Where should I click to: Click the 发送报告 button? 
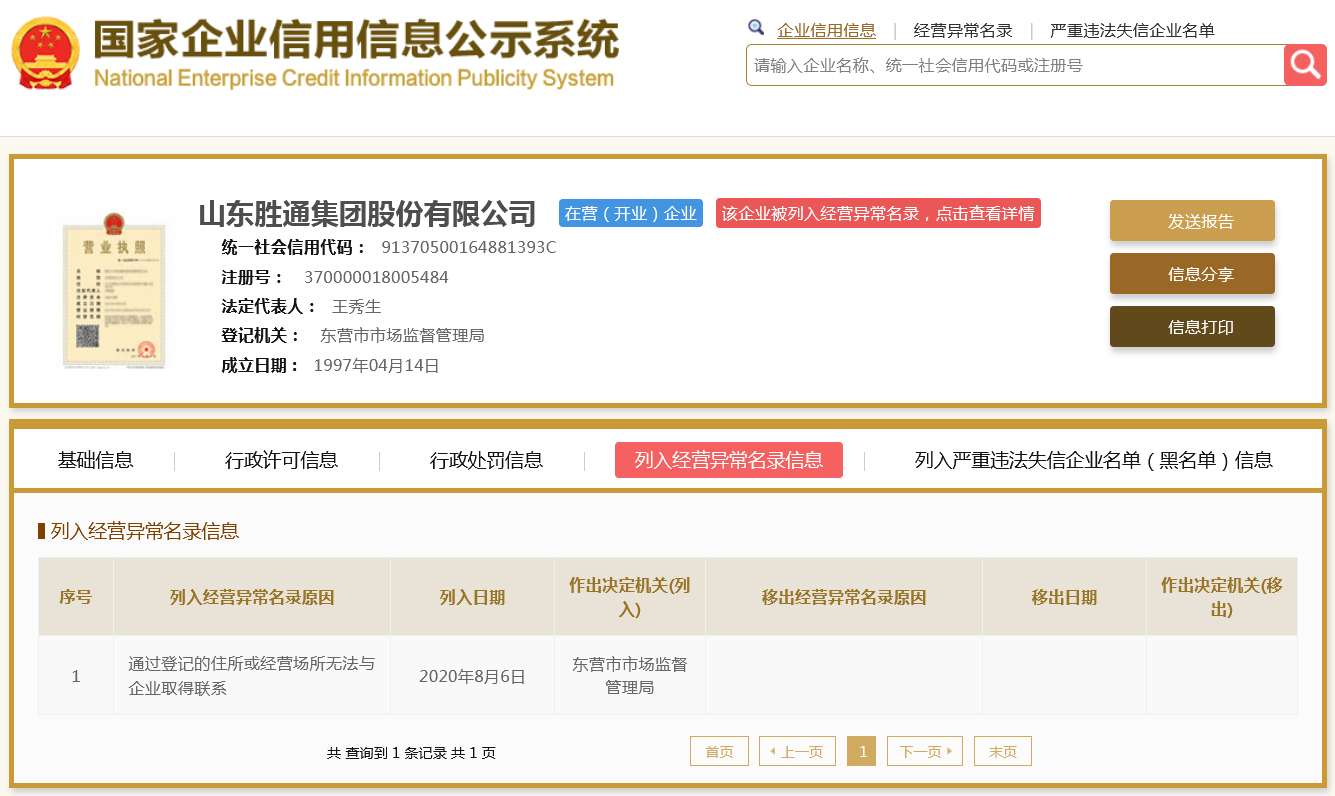pyautogui.click(x=1191, y=219)
